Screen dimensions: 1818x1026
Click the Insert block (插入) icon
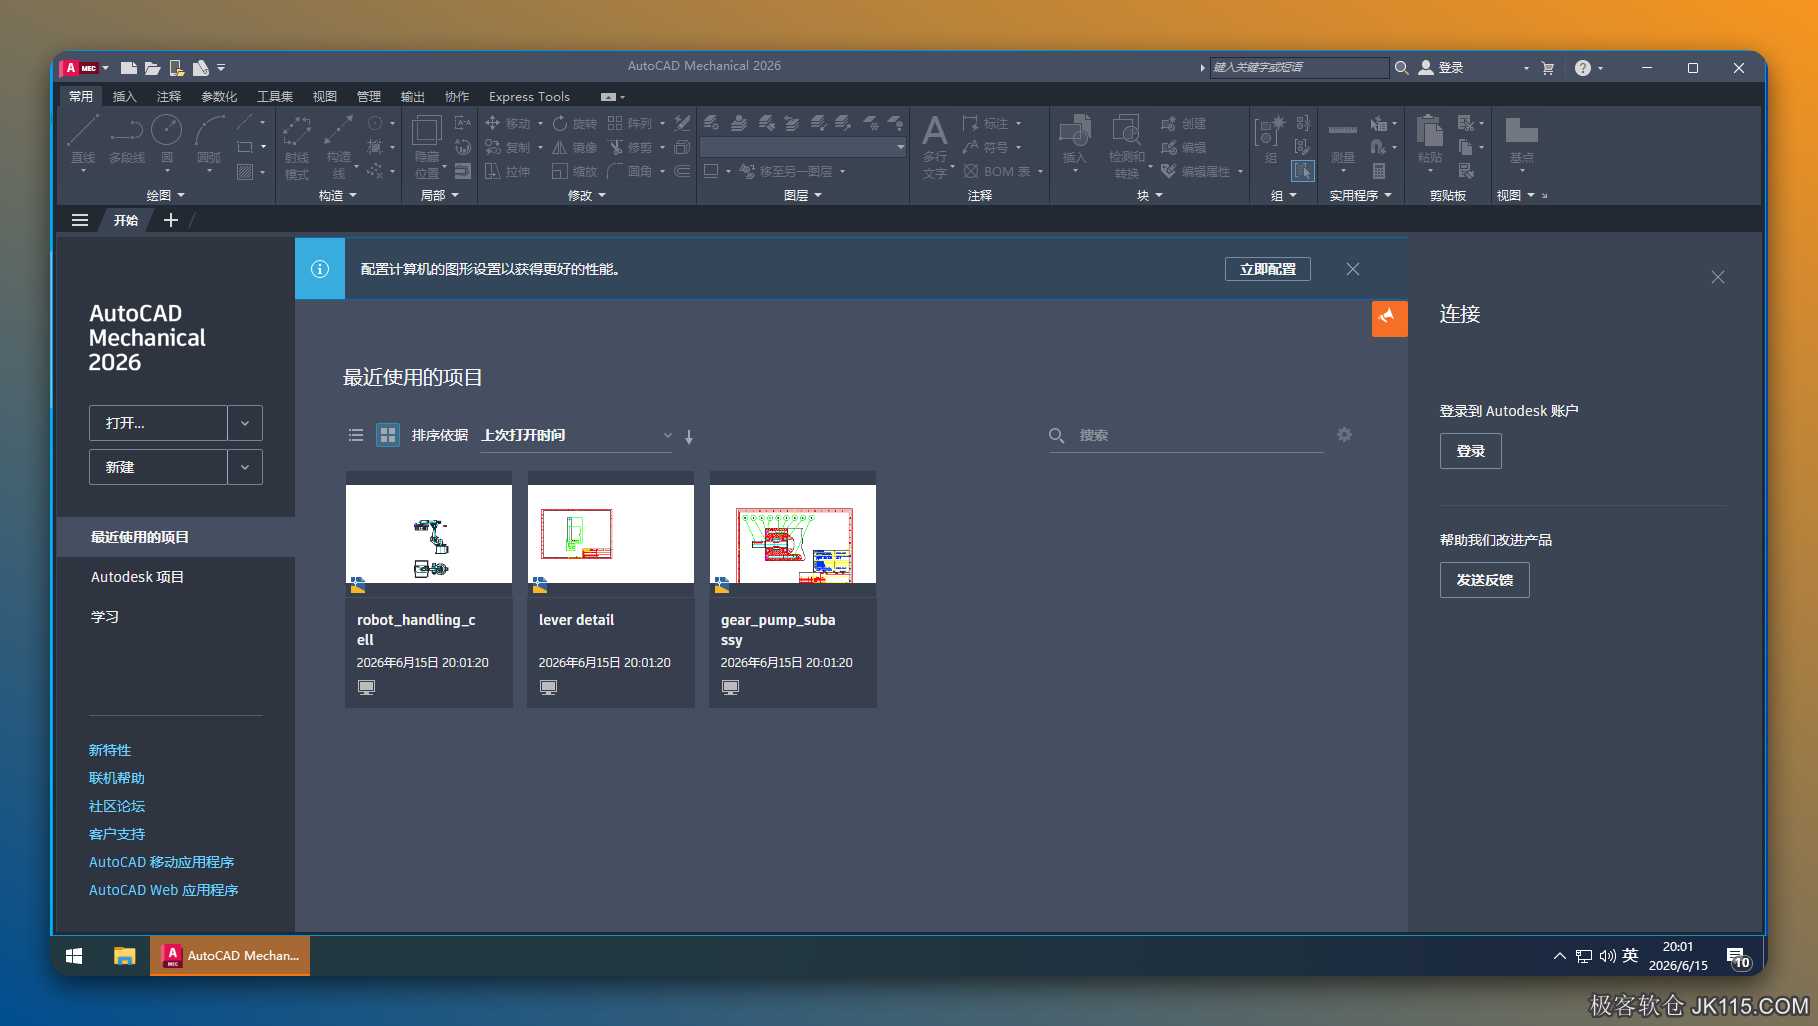point(1075,139)
